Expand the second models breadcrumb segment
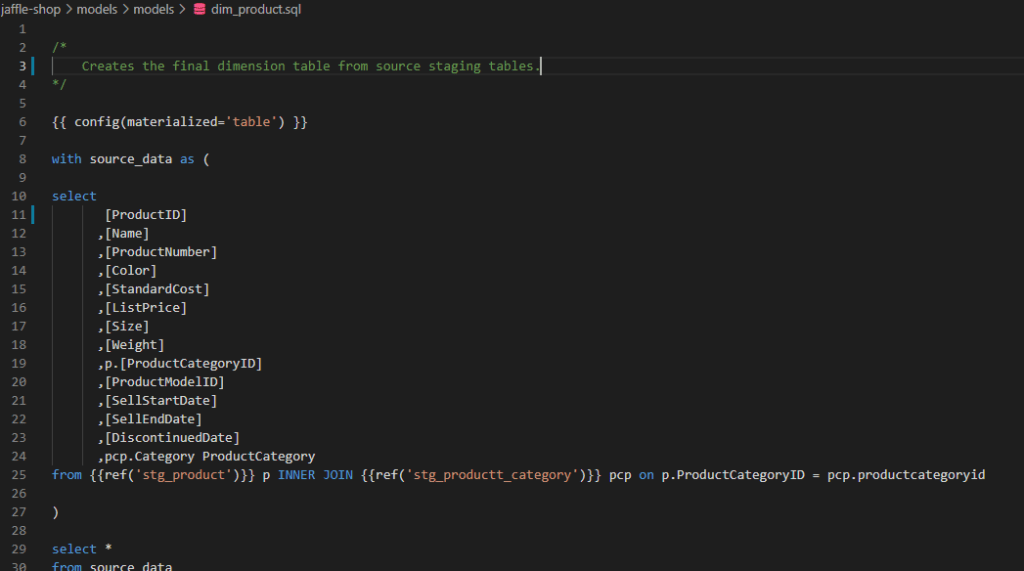The width and height of the screenshot is (1024, 571). [154, 9]
